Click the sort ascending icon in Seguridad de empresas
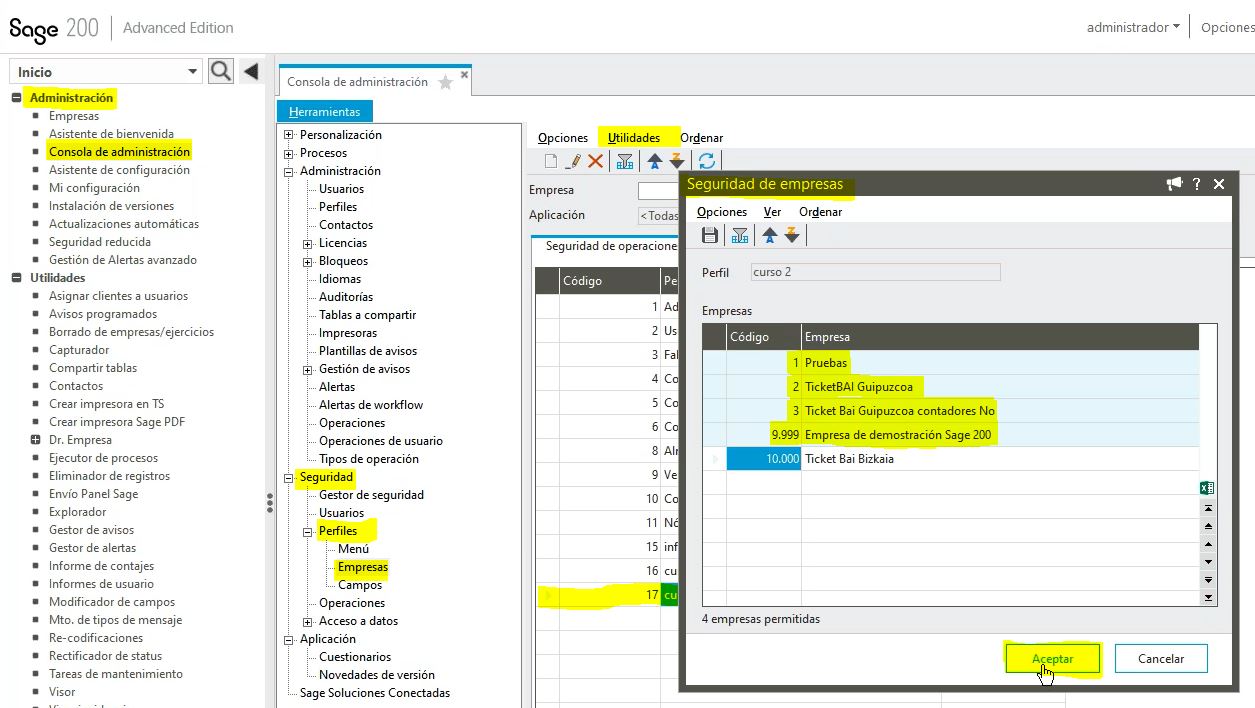 770,235
